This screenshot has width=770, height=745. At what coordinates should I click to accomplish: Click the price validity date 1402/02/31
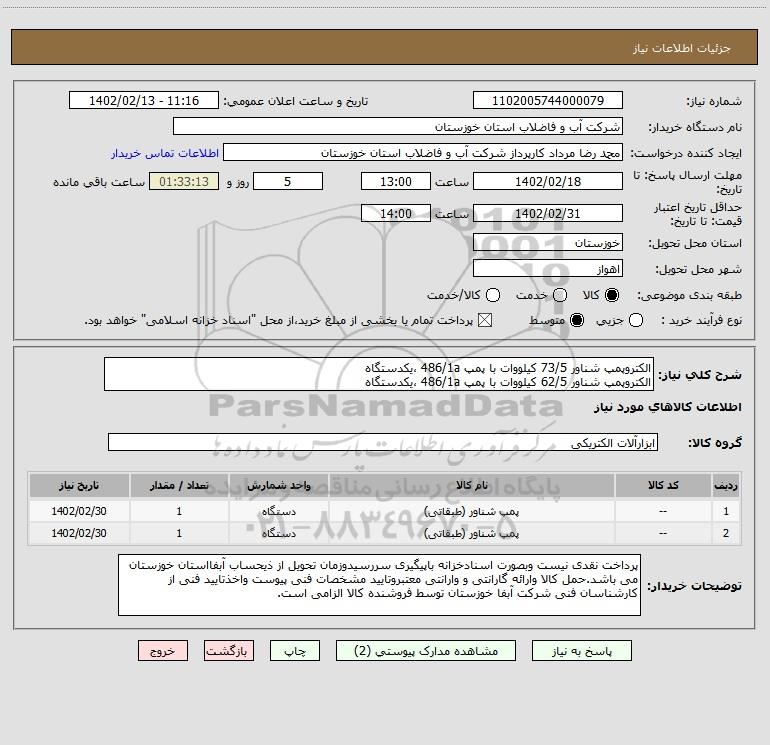[x=548, y=214]
